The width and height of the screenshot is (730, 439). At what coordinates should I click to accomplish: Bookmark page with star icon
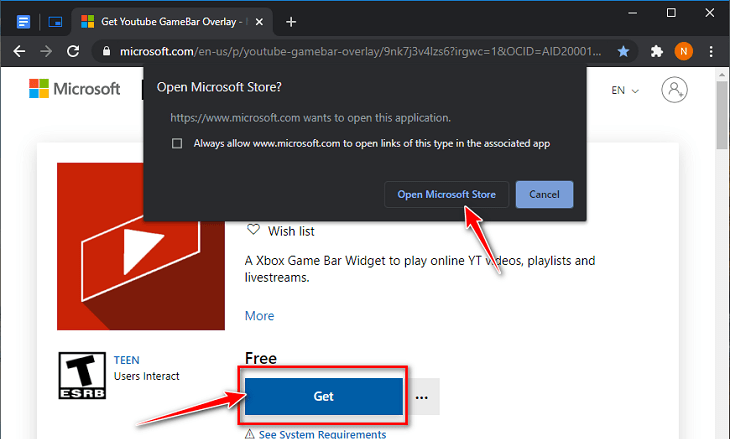624,50
